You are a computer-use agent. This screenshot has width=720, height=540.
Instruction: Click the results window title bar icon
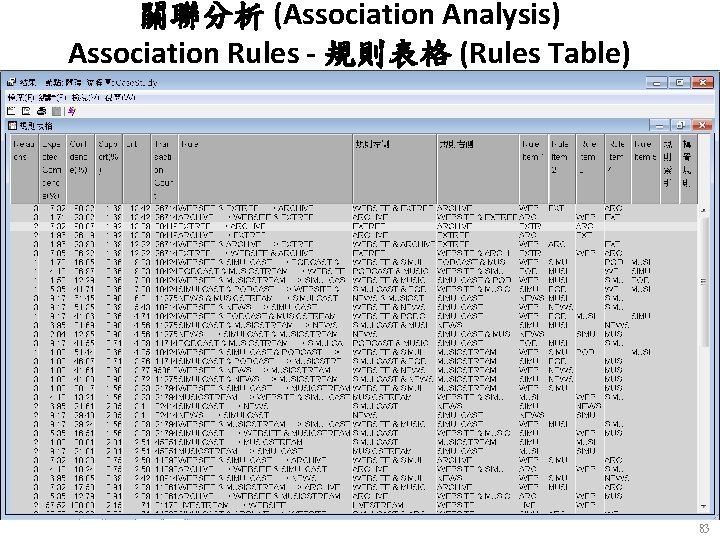pos(11,82)
